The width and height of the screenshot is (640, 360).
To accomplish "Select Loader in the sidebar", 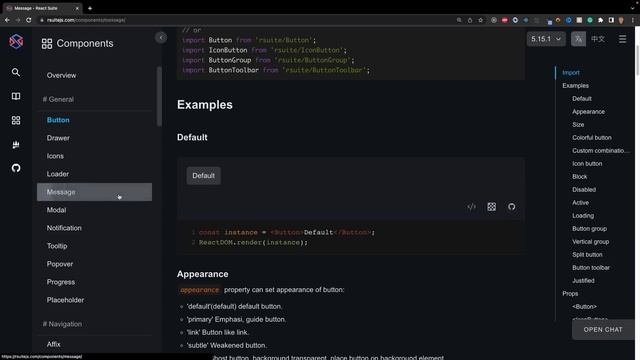I will [94, 174].
